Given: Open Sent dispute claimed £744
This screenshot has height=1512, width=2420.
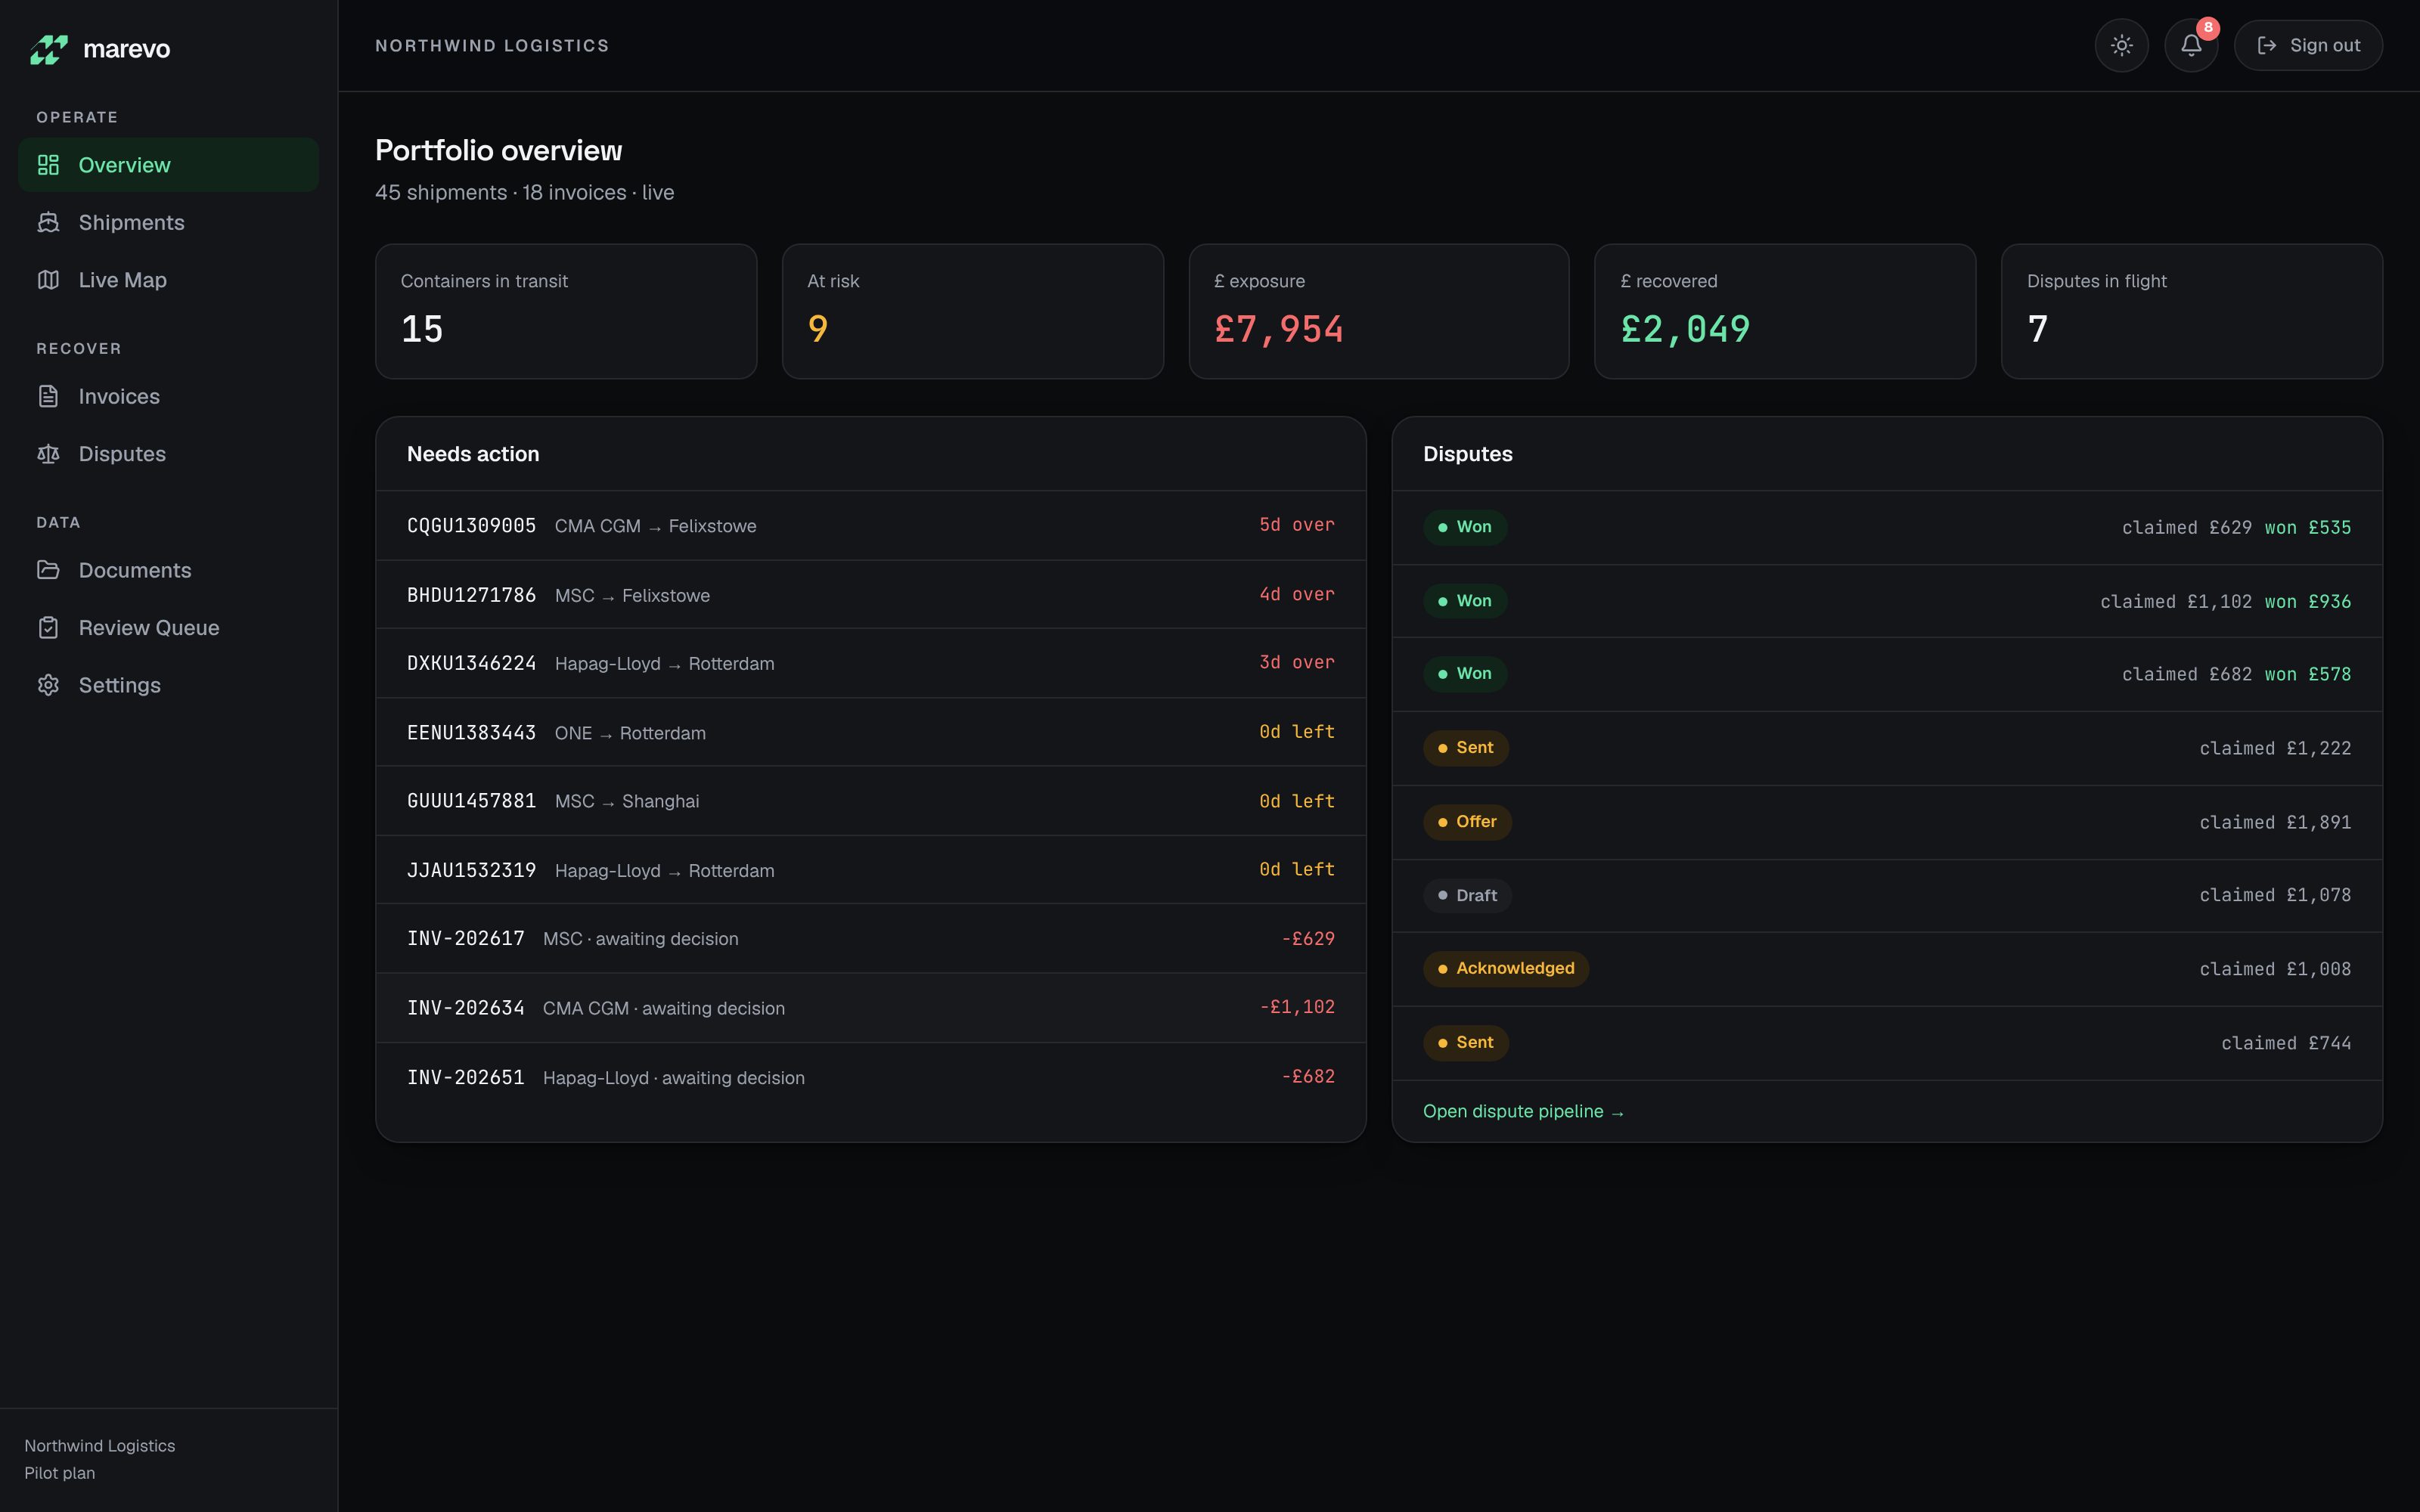Looking at the screenshot, I should point(1886,1043).
